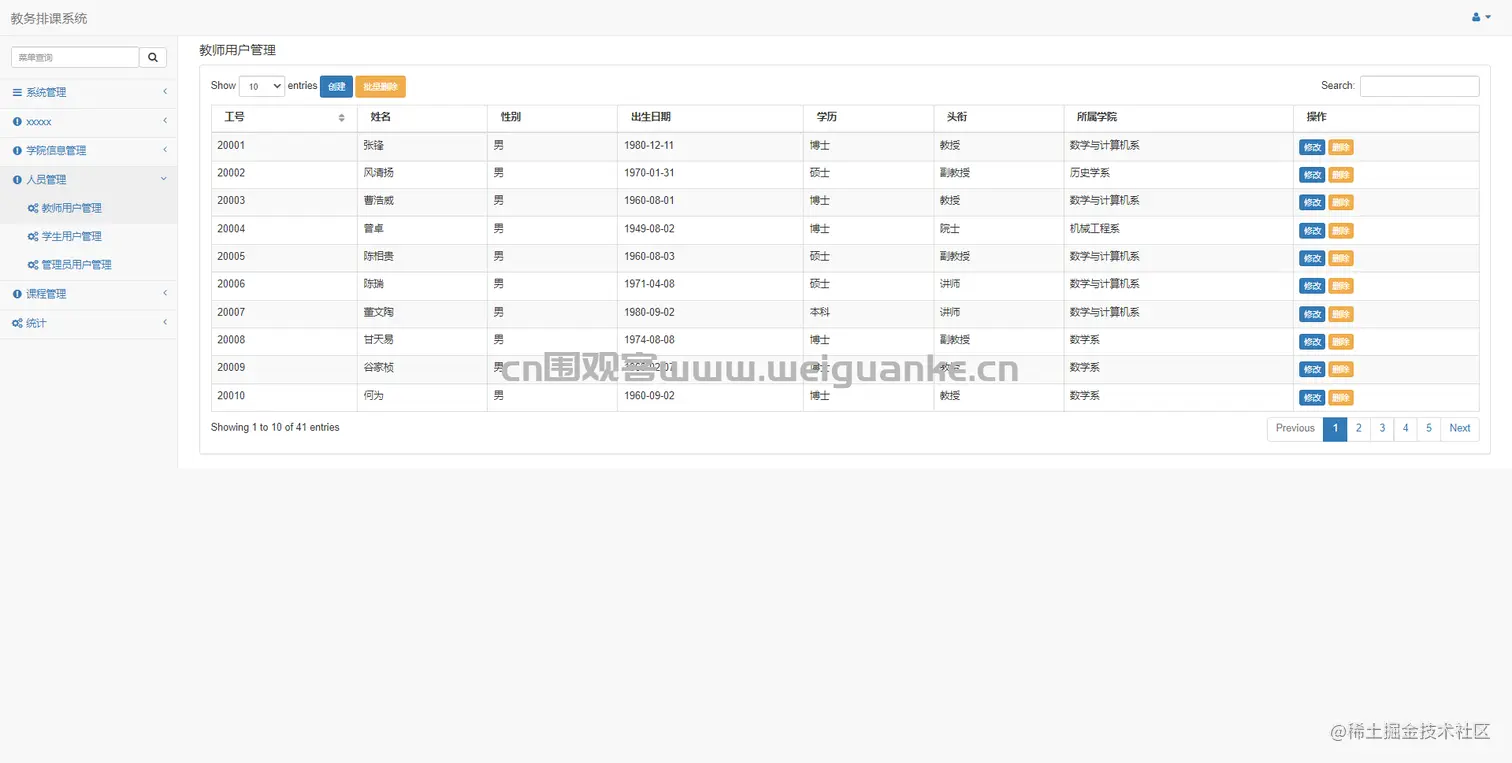This screenshot has height=763, width=1512.
Task: Click 删除 for teacher 20009
Action: (x=1341, y=369)
